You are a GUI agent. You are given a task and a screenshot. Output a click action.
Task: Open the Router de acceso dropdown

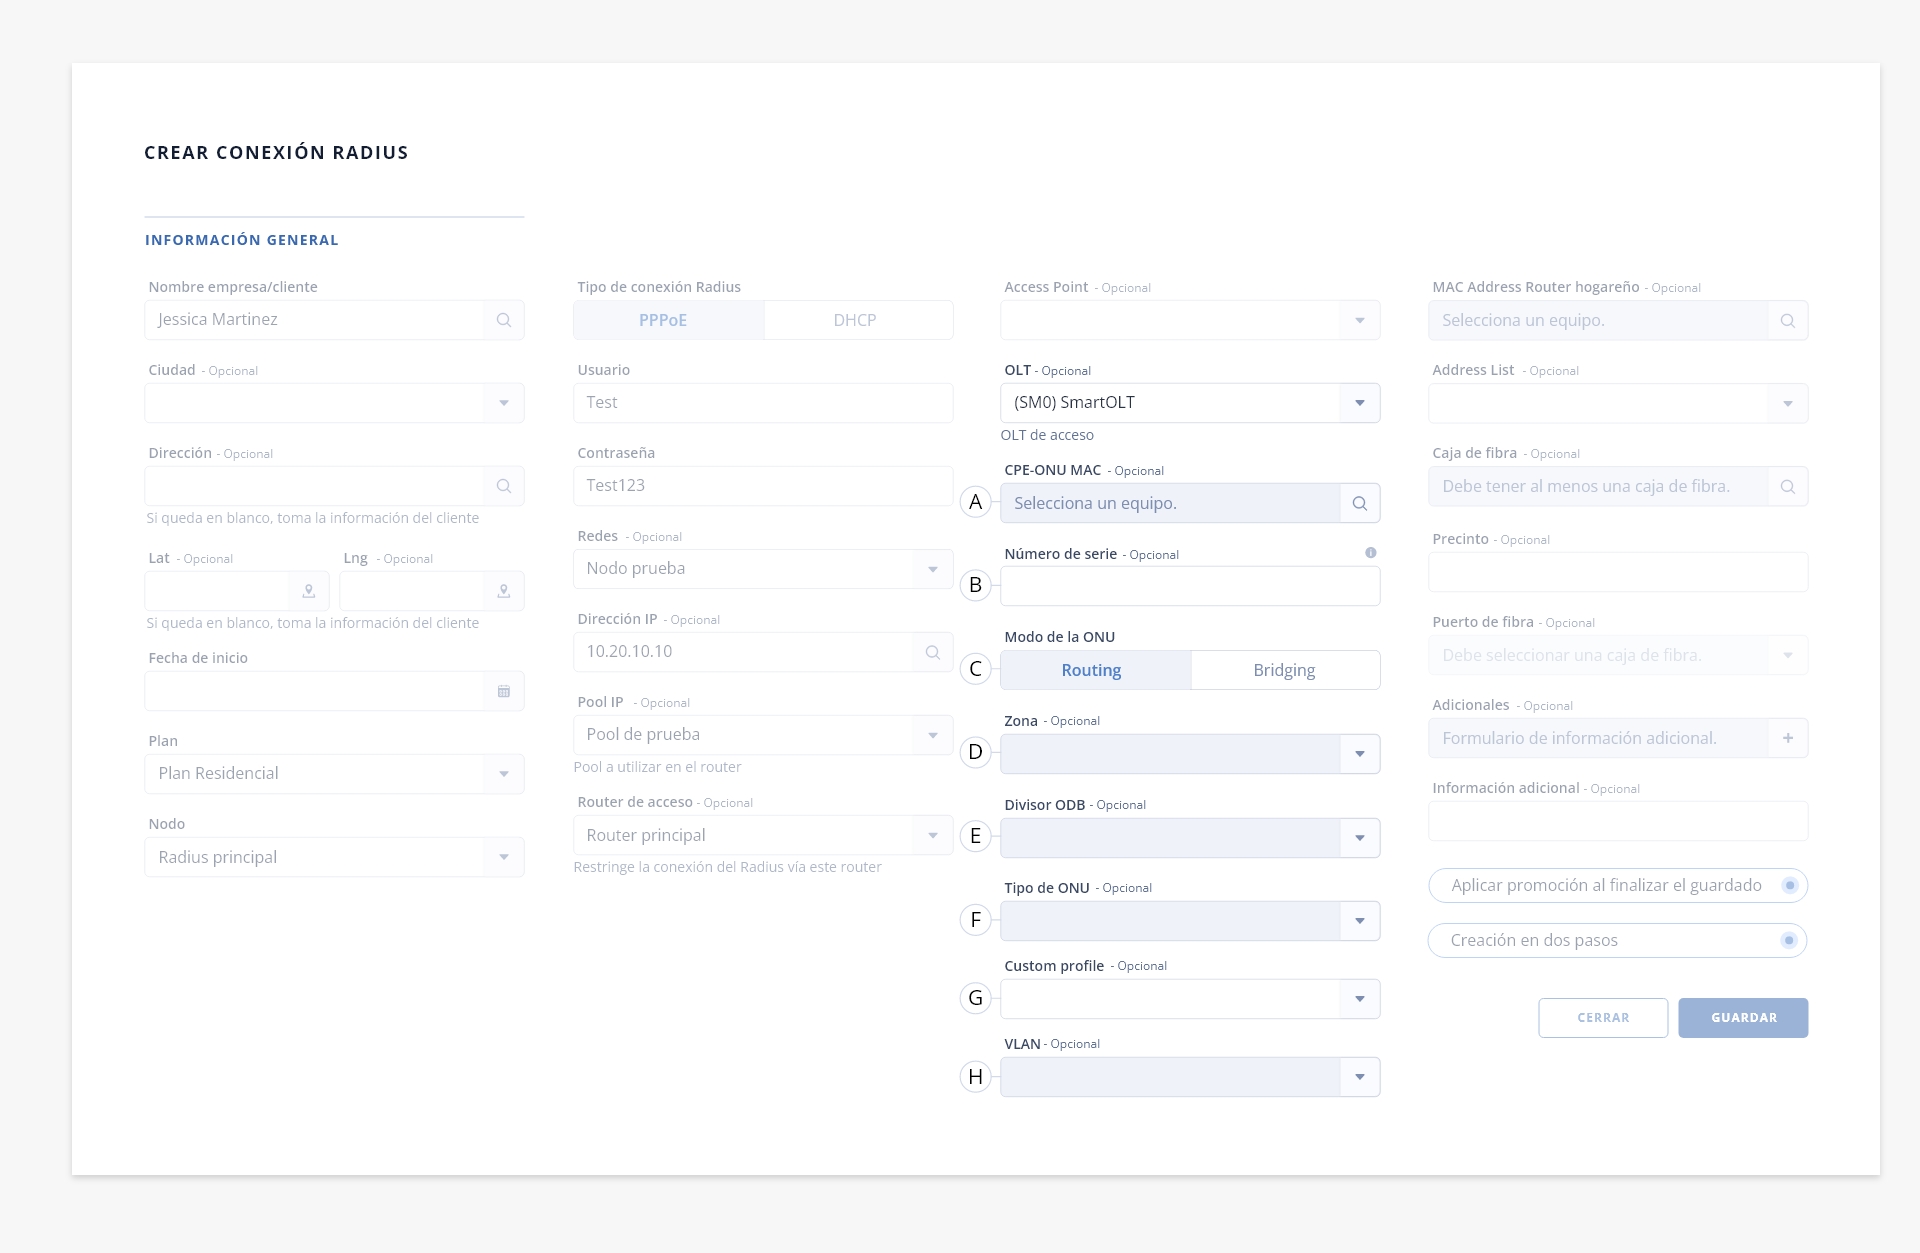tap(763, 835)
